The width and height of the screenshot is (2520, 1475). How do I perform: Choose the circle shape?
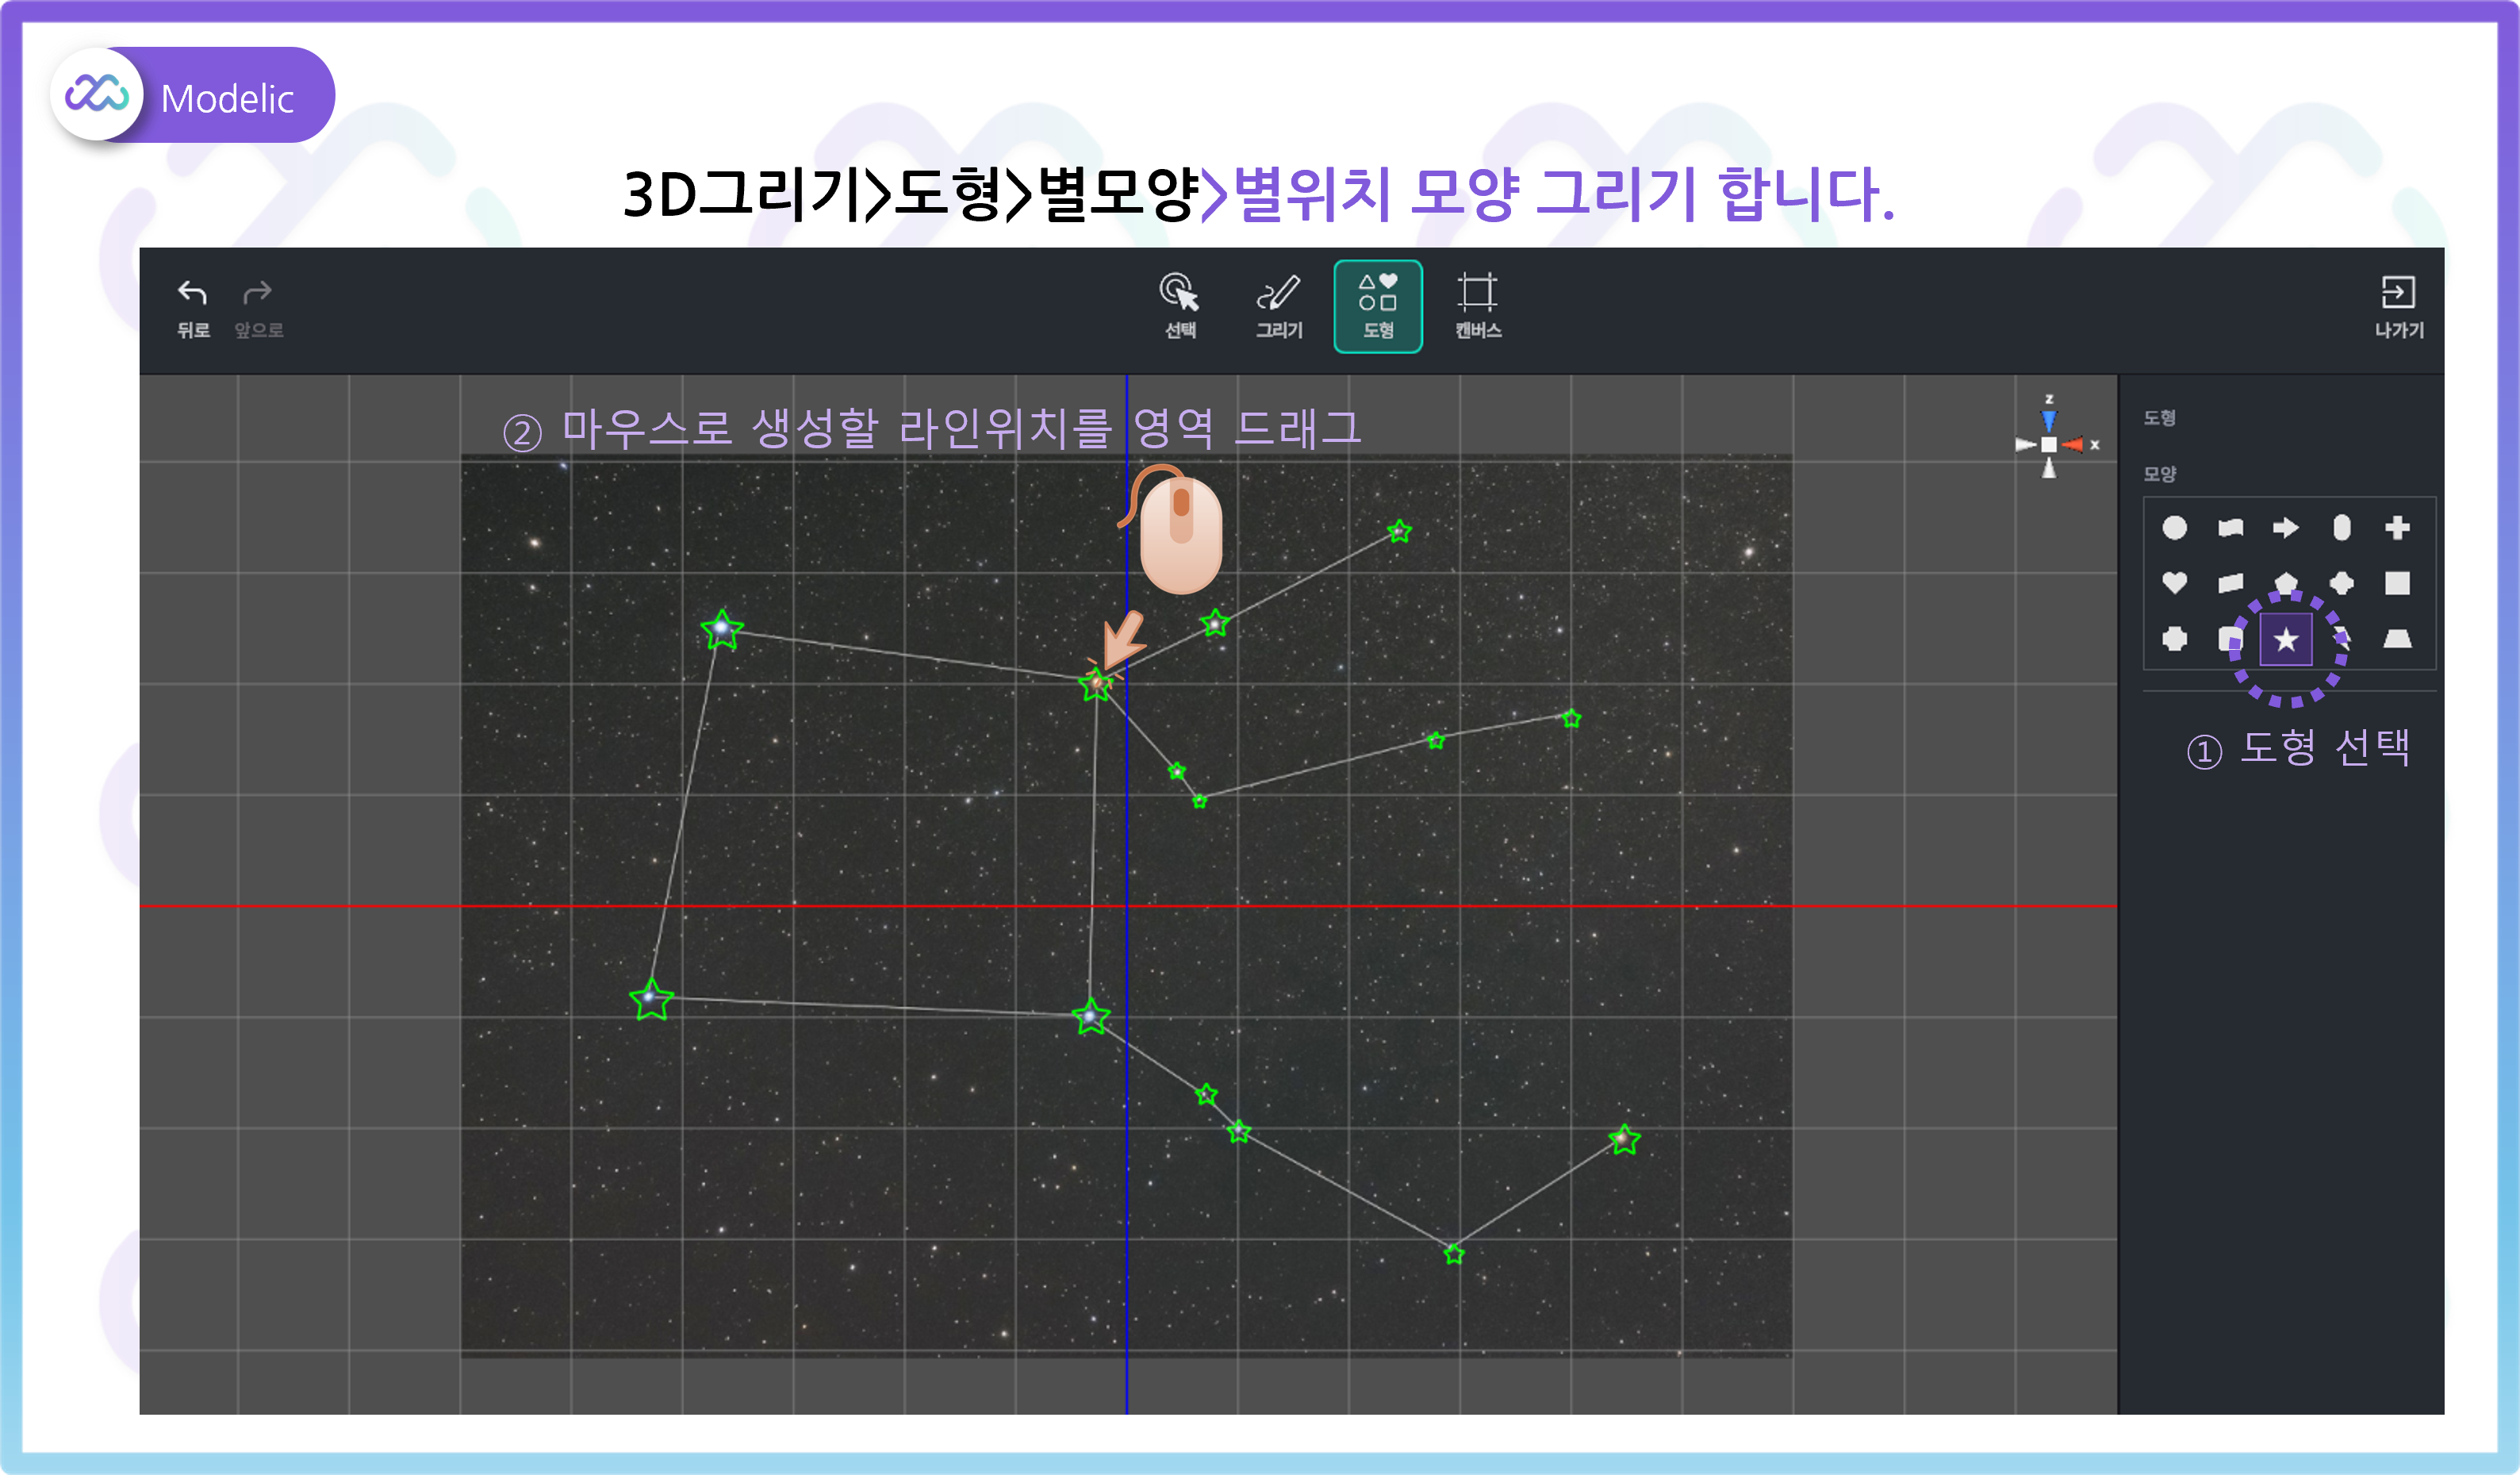coord(2174,527)
